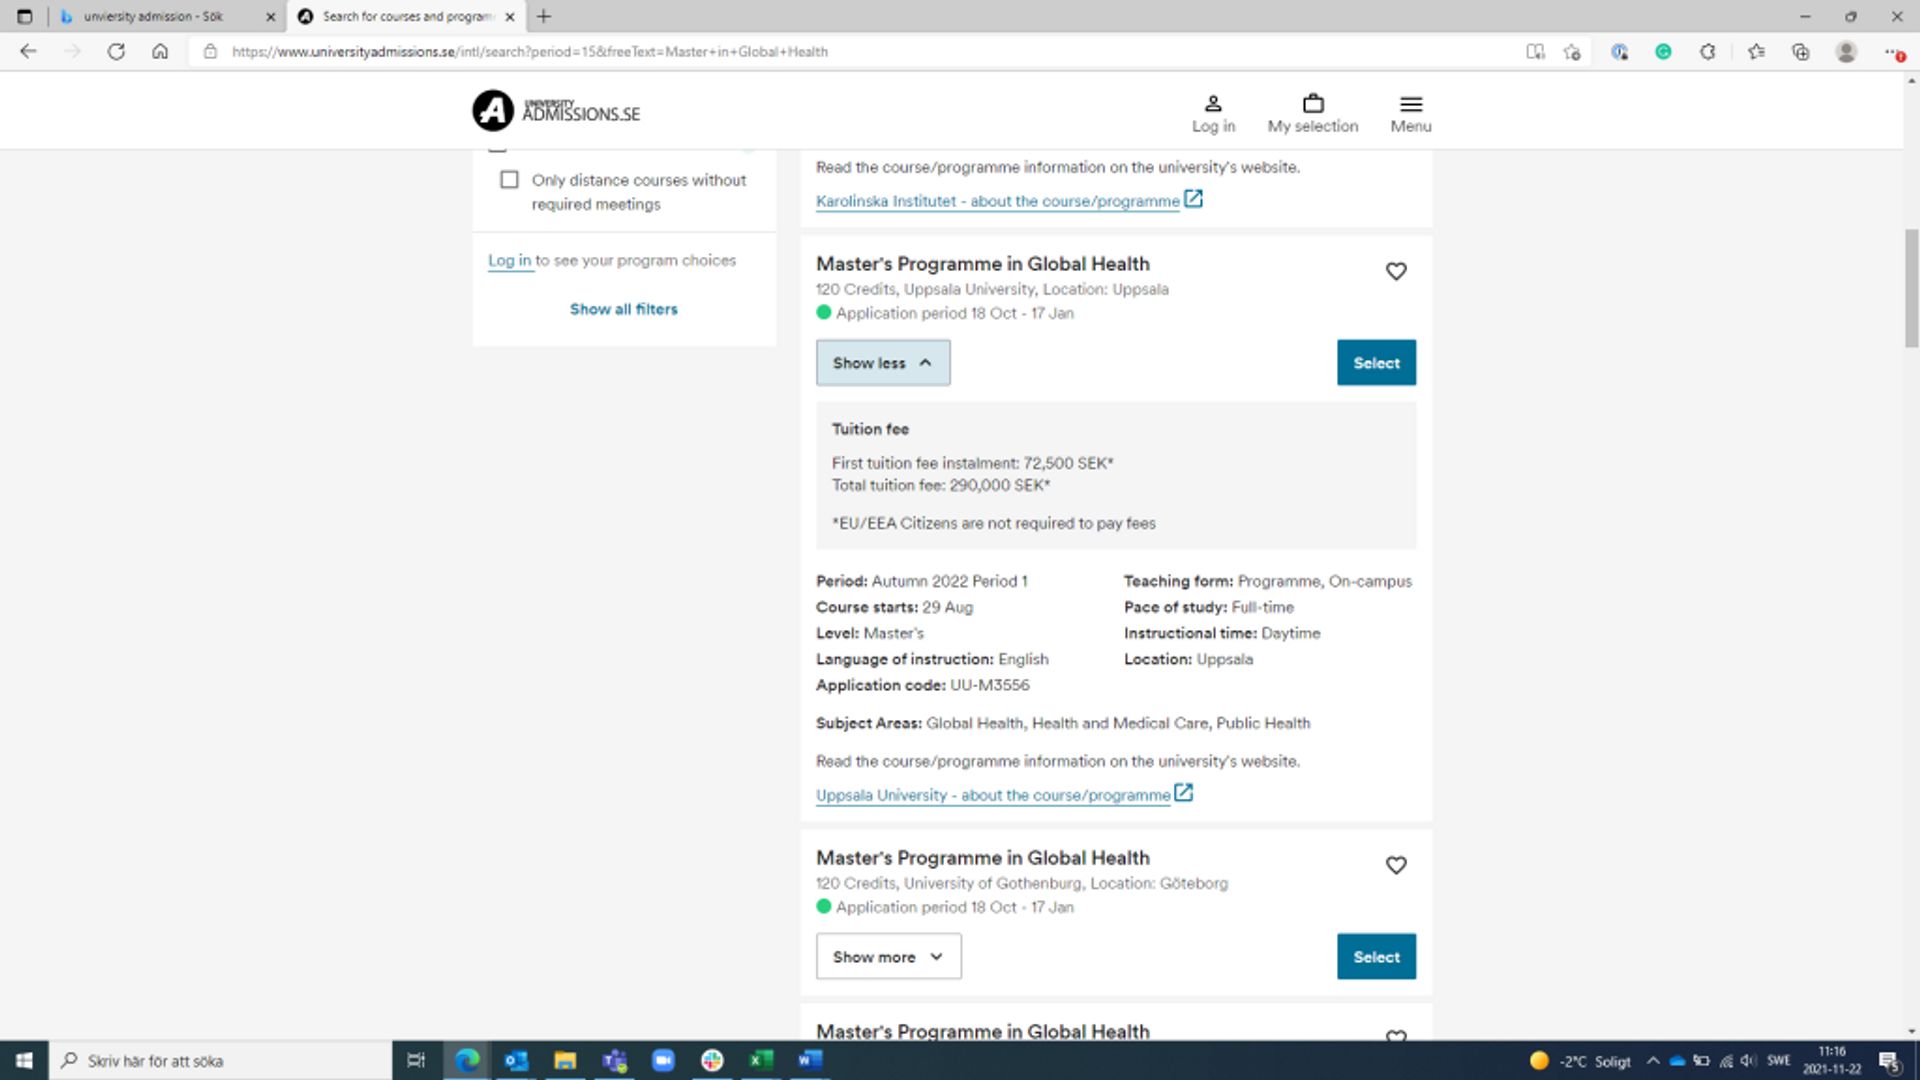Image resolution: width=1920 pixels, height=1080 pixels.
Task: Open browser Collections icon
Action: tap(1800, 52)
